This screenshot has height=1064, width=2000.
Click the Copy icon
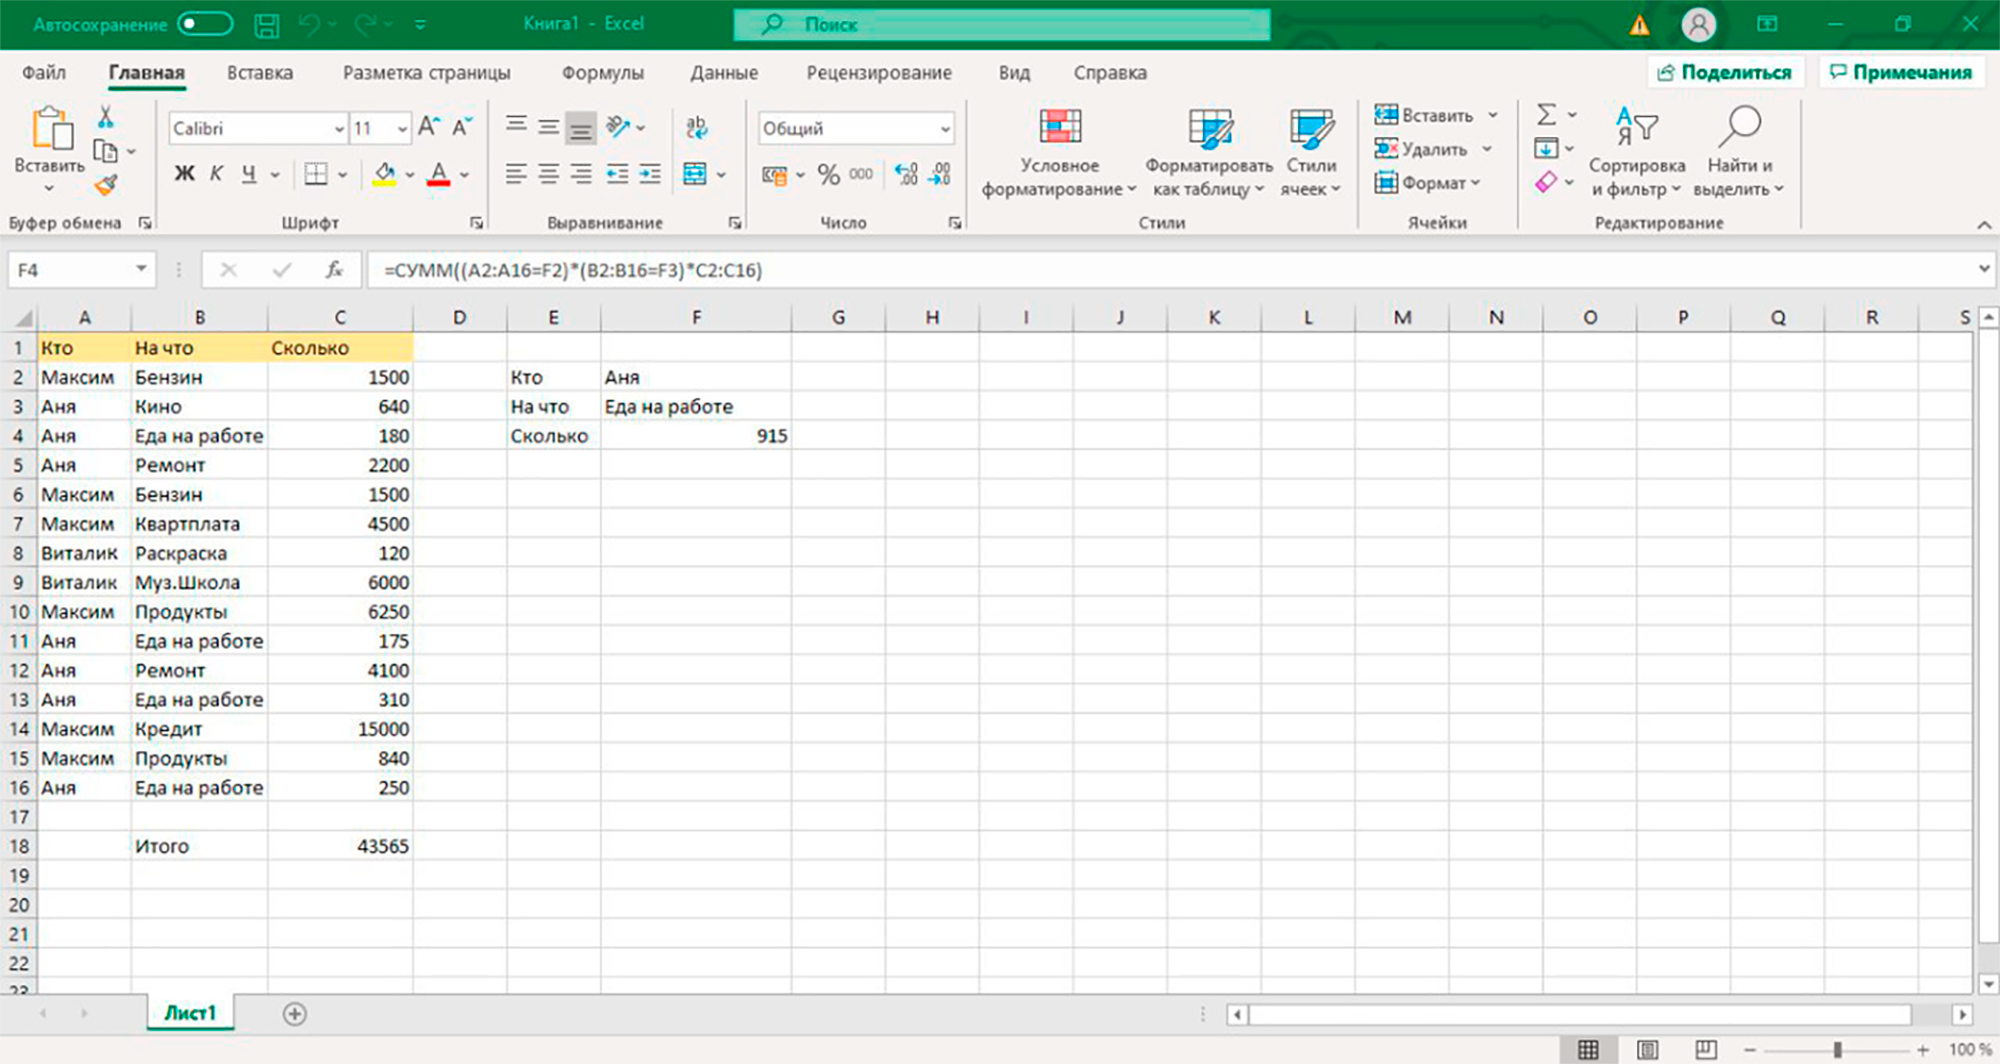(105, 151)
